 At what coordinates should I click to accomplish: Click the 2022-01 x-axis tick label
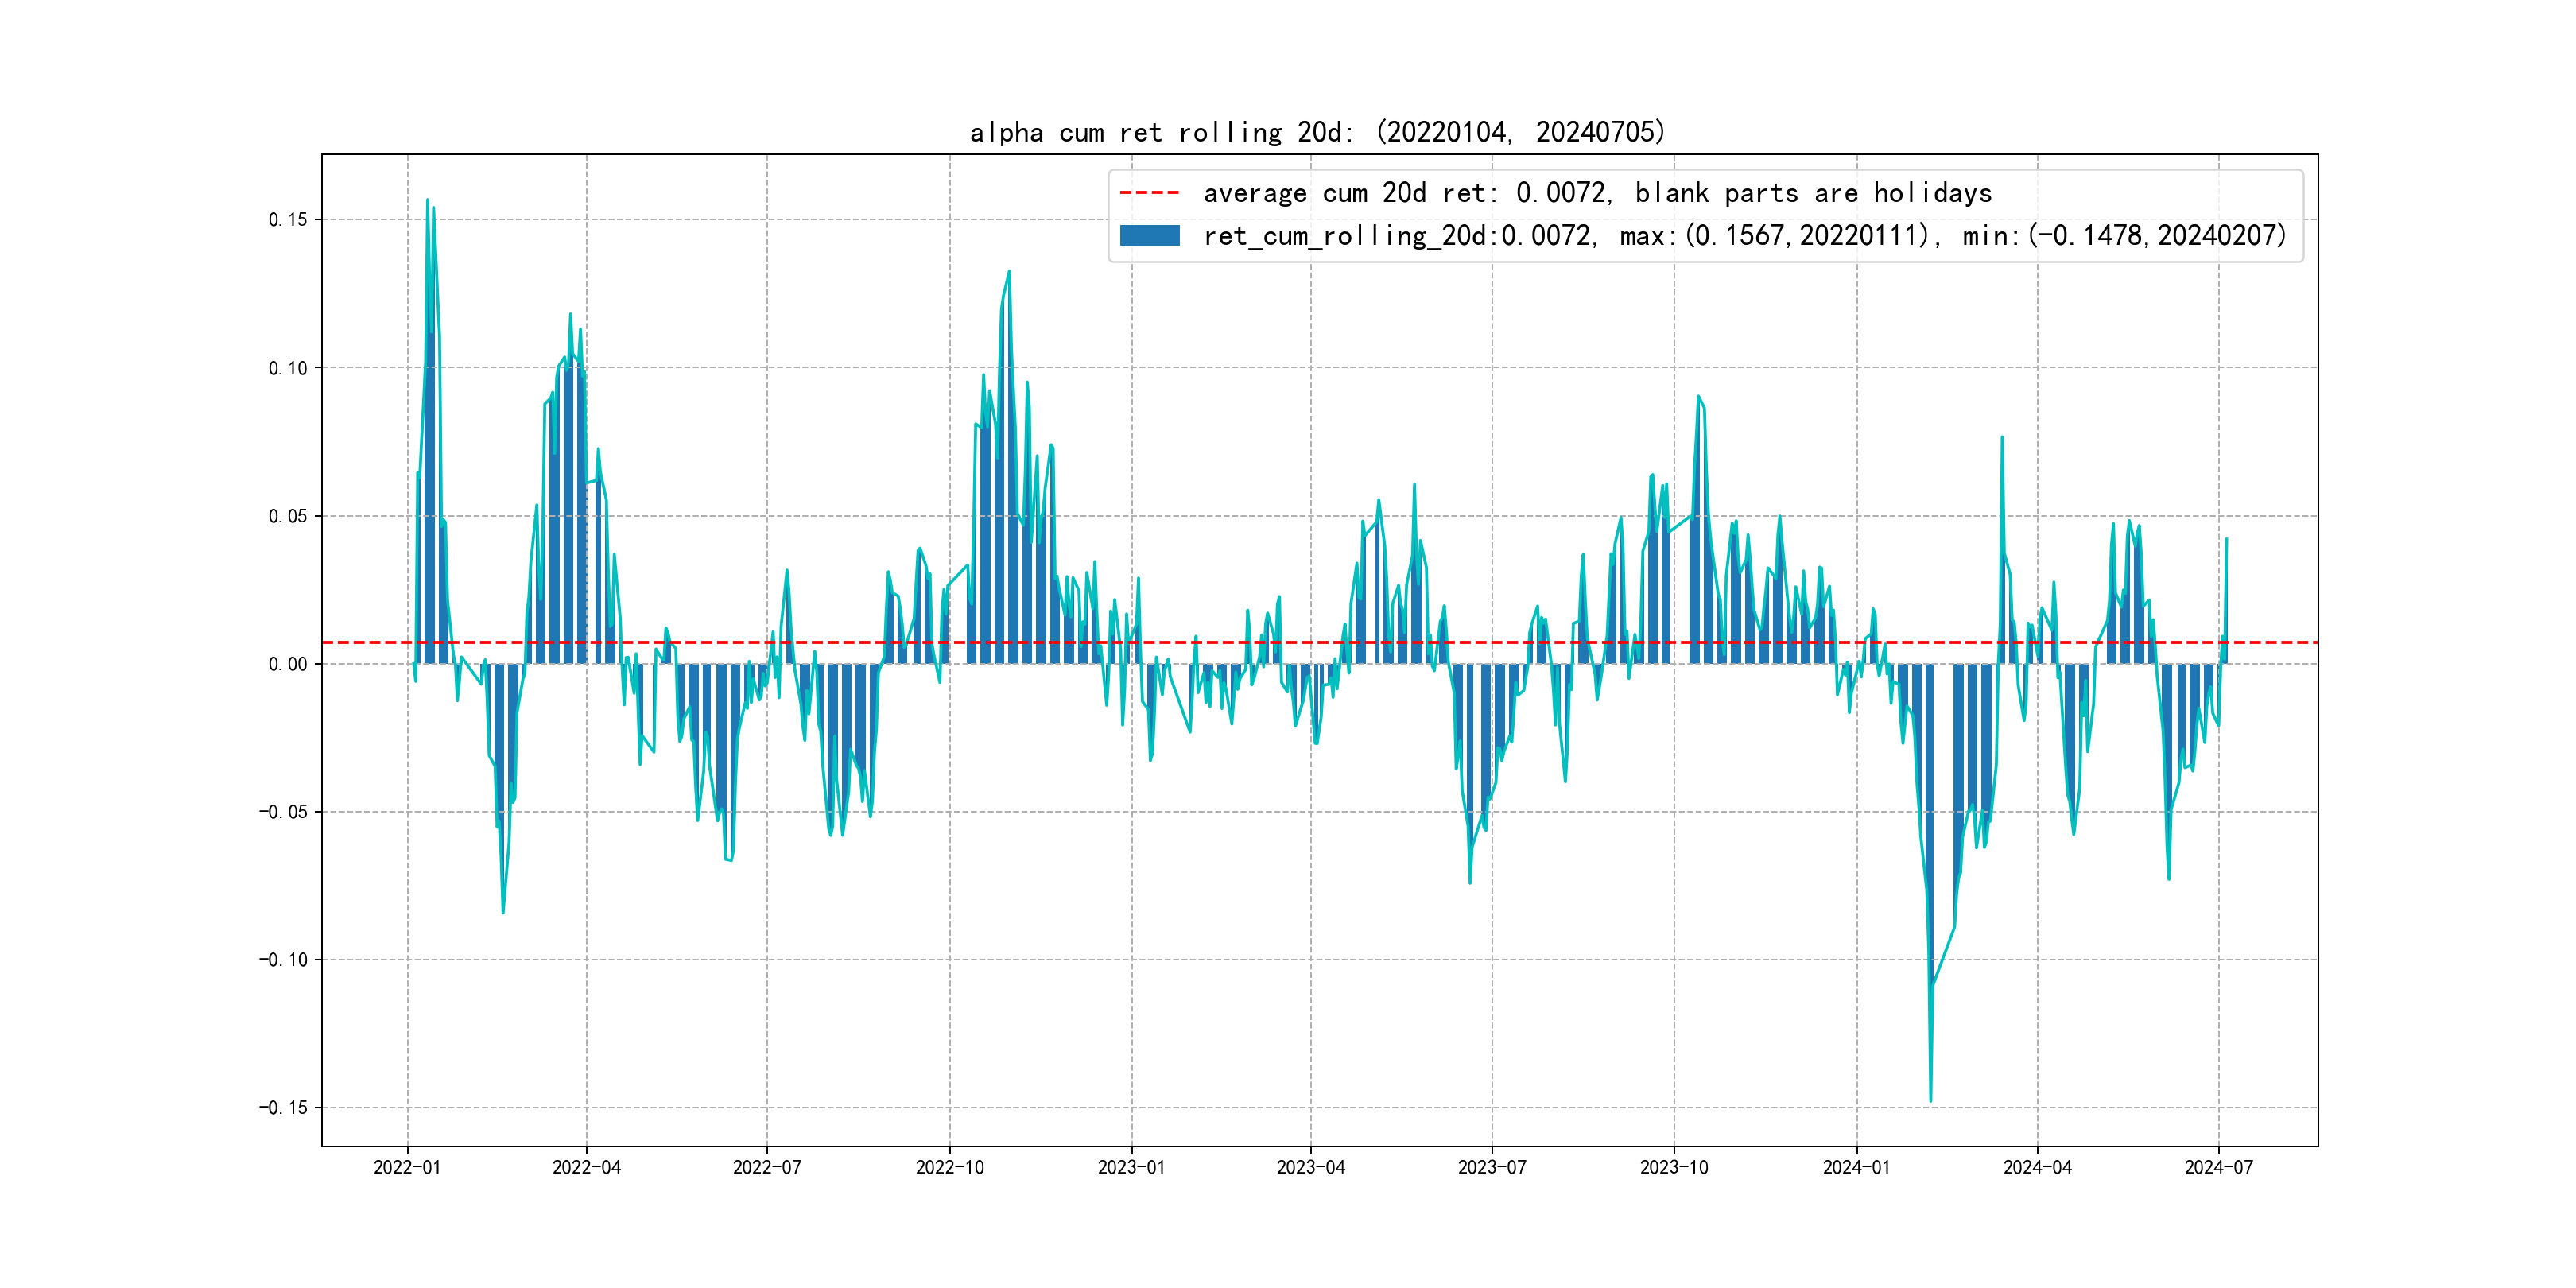click(x=407, y=1167)
